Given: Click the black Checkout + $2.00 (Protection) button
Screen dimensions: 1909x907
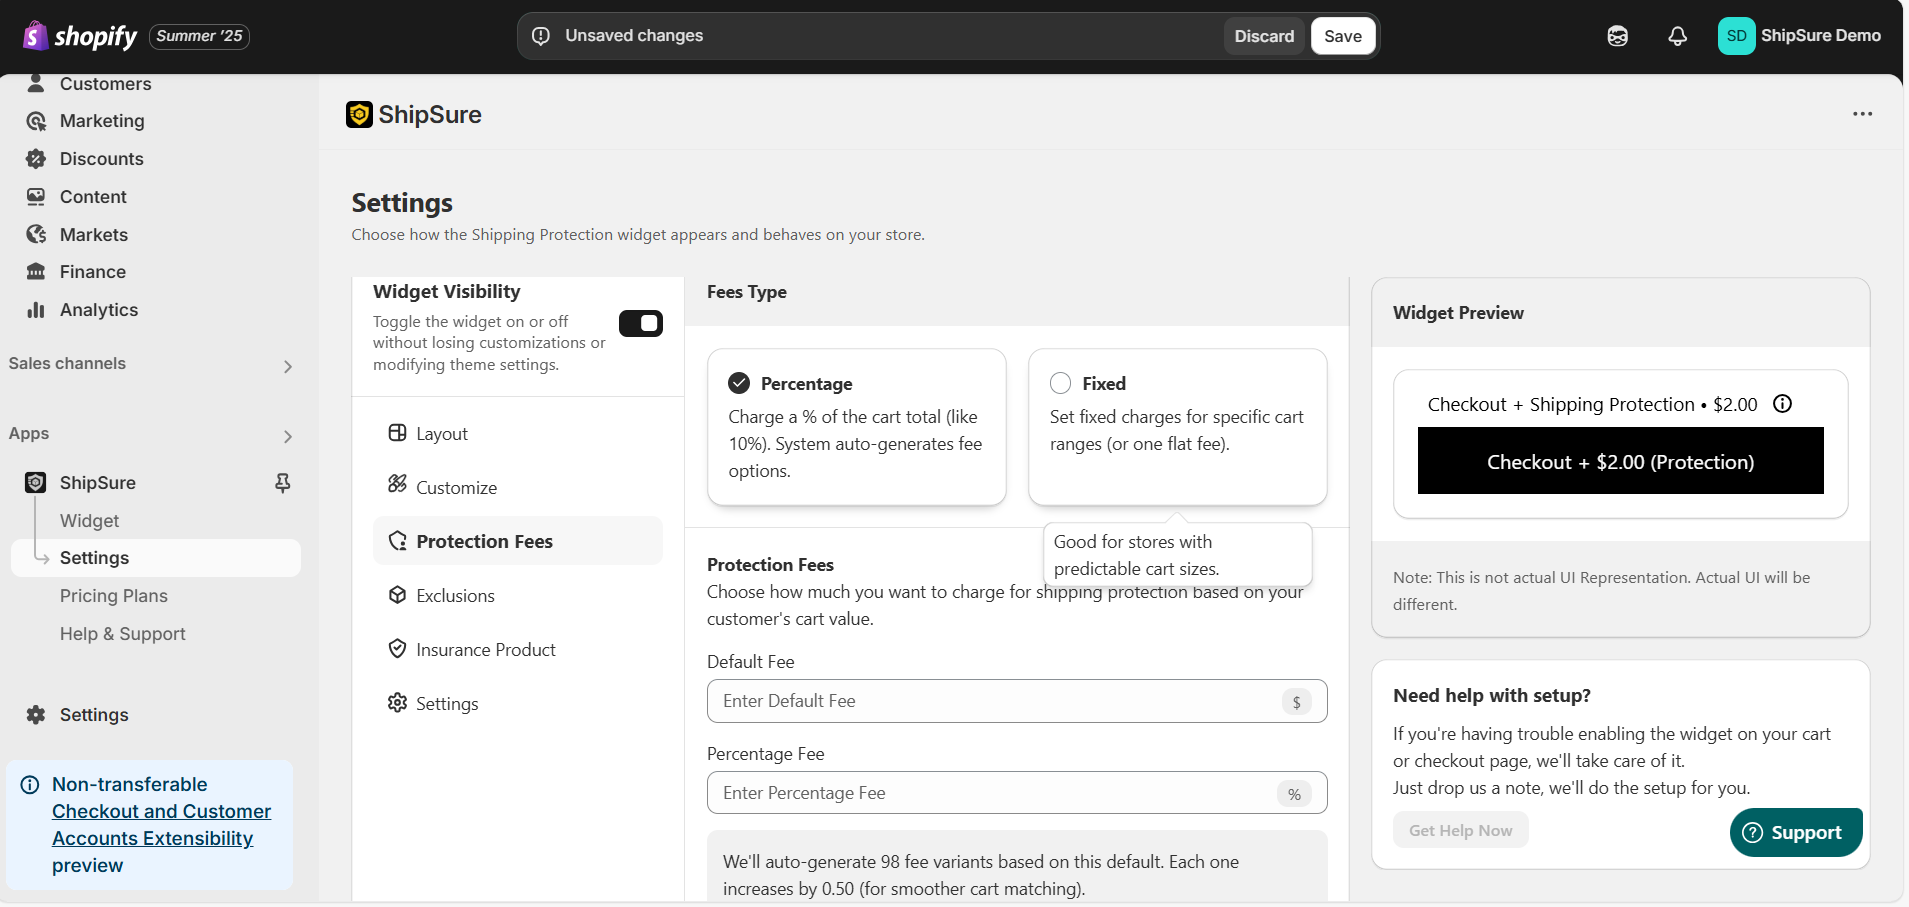Looking at the screenshot, I should 1620,461.
